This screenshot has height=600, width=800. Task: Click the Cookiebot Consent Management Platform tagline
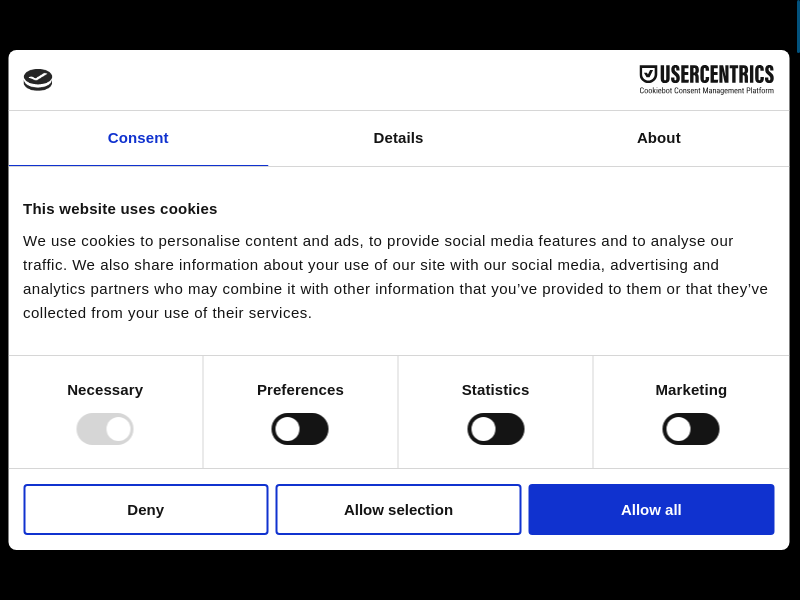[x=706, y=91]
